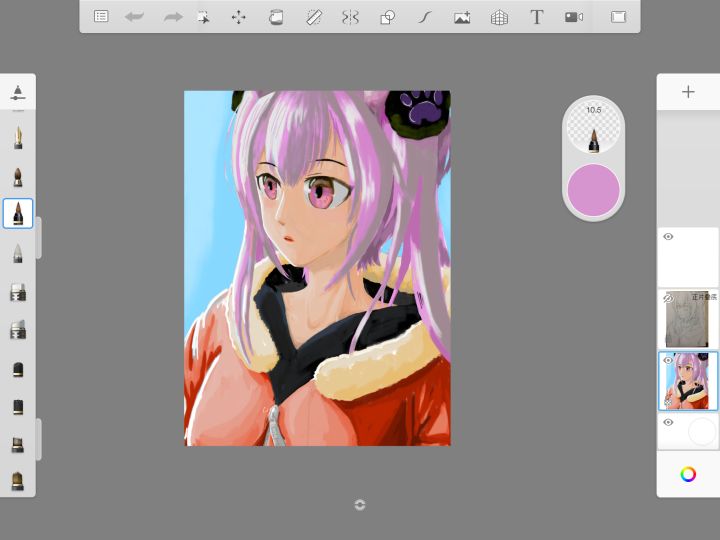Hide the colored anime painting layer
This screenshot has width=720, height=540.
coord(668,360)
